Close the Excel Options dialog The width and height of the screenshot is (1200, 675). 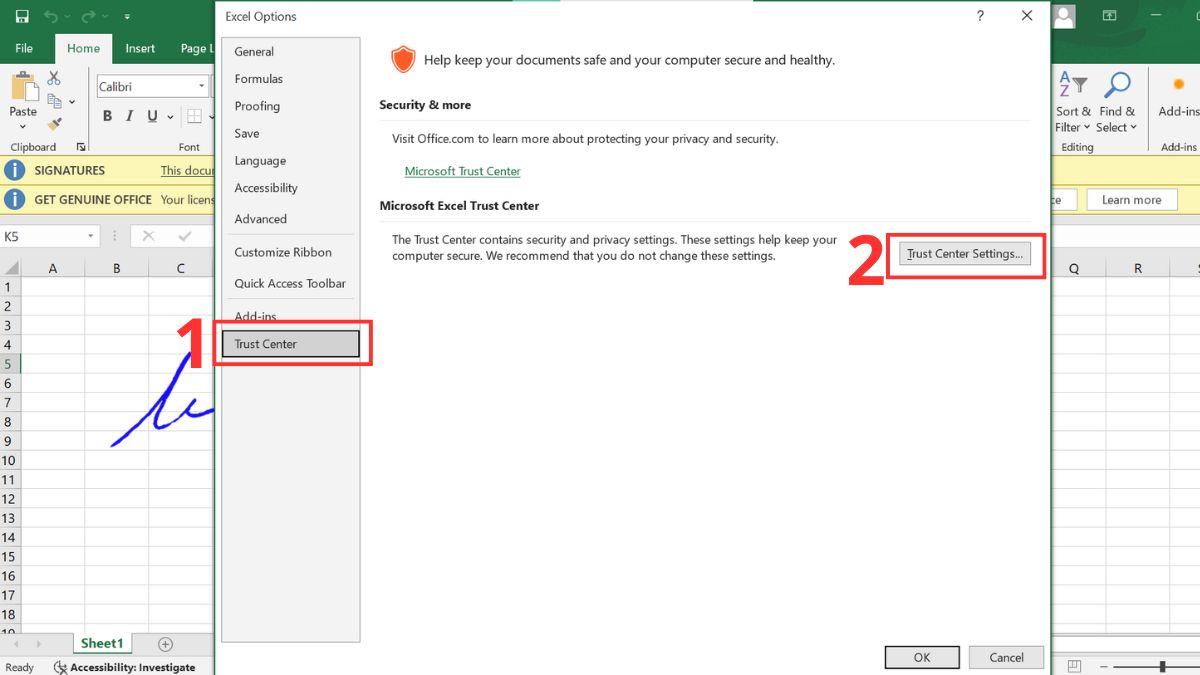[x=1026, y=16]
